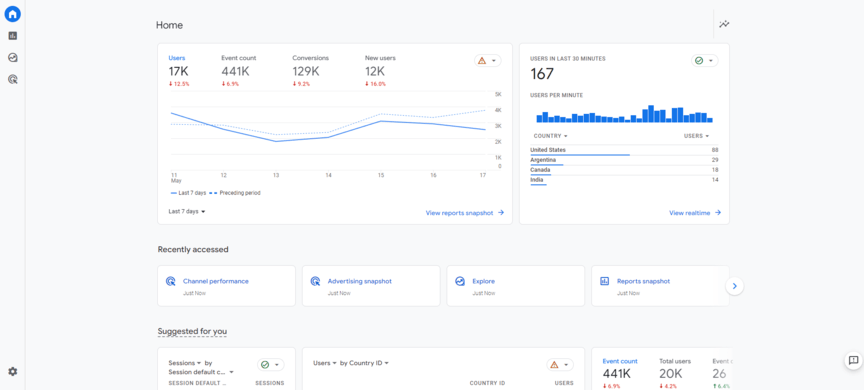The image size is (864, 390).
Task: Open Explore recent link
Action: (x=483, y=281)
